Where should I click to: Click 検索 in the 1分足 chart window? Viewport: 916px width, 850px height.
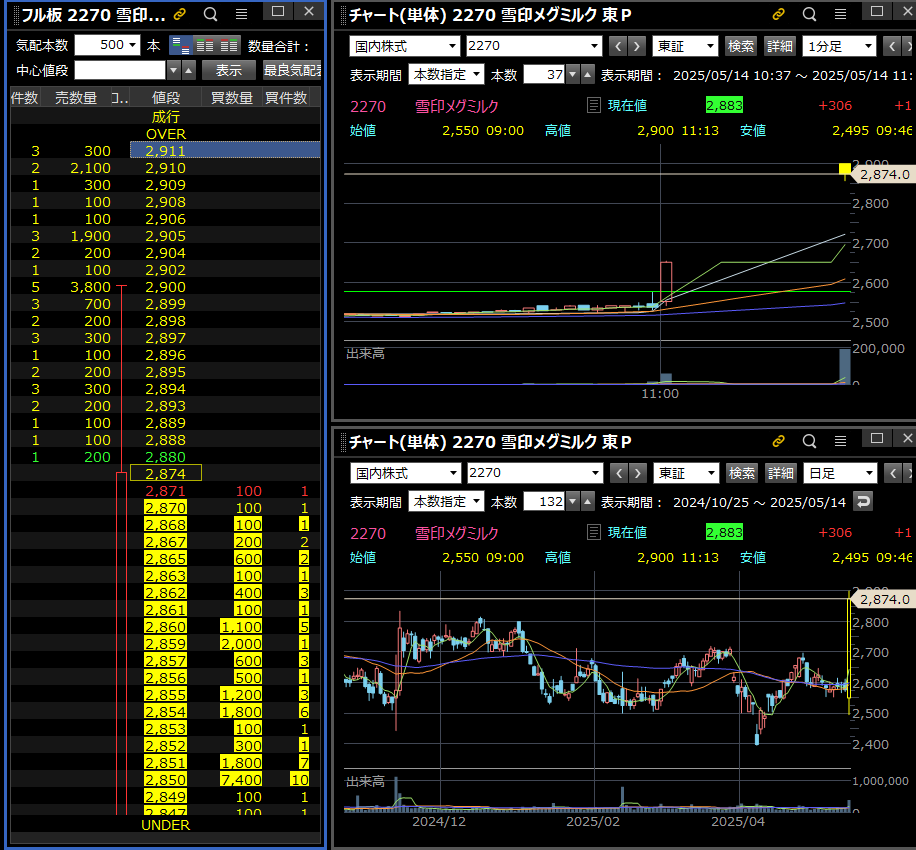(x=740, y=46)
